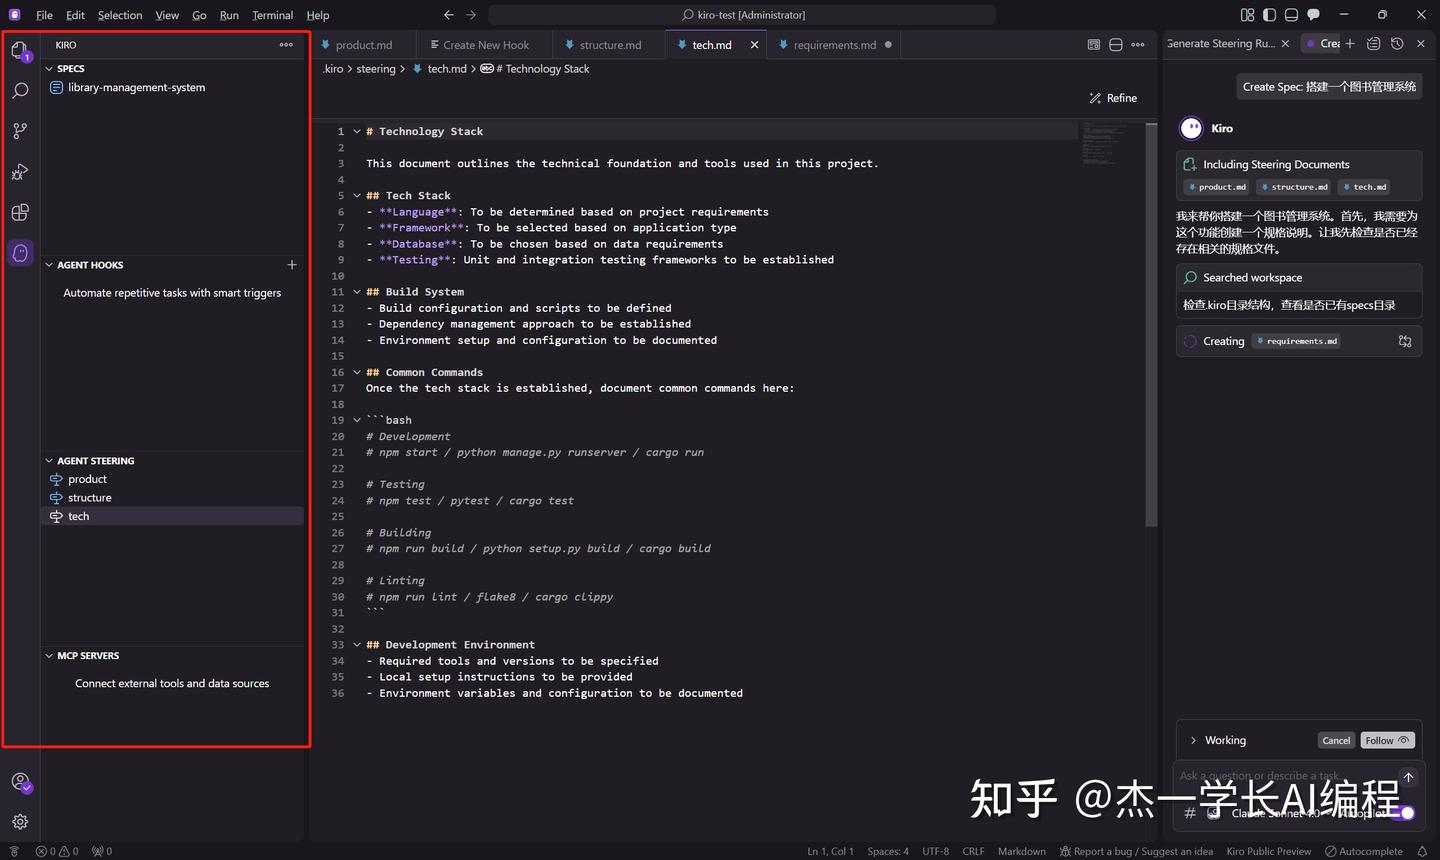Switch to the product.md tab
Screen dimensions: 1440x860
click(365, 44)
